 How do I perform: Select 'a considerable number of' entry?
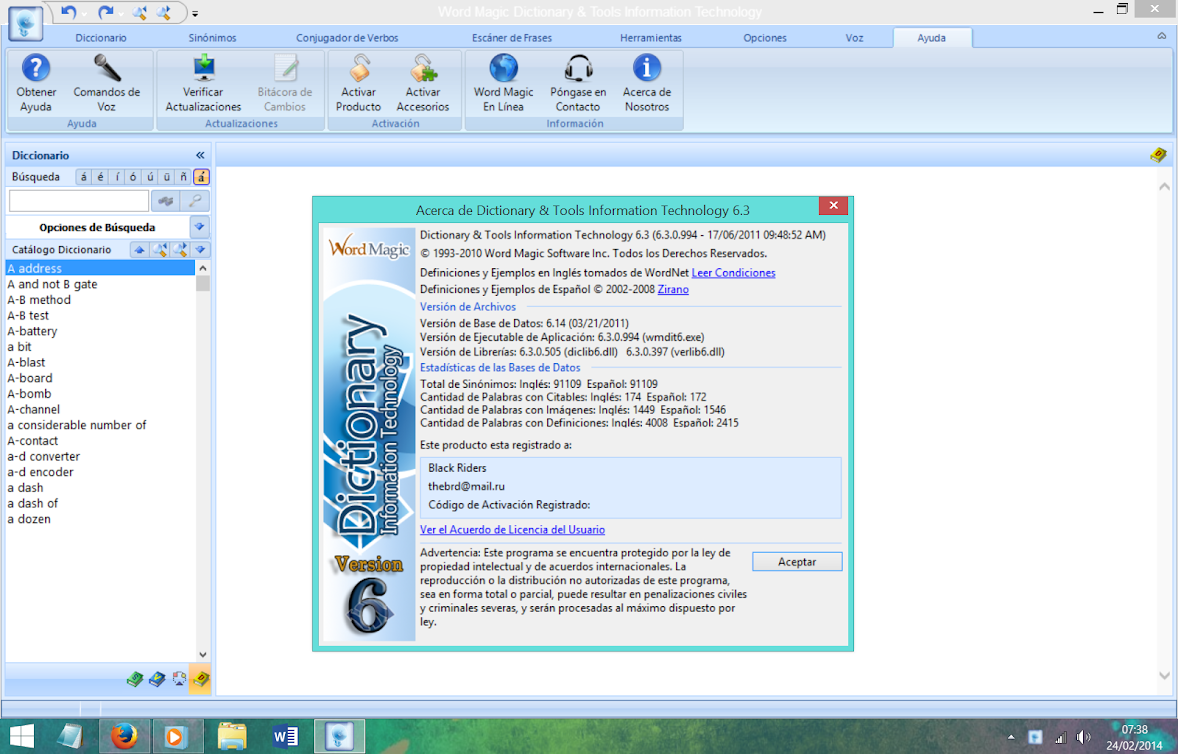click(100, 425)
